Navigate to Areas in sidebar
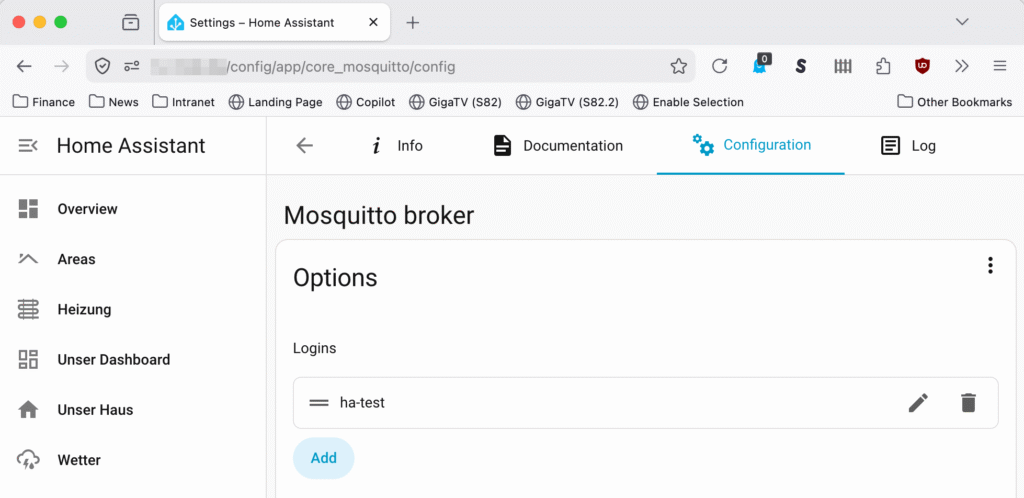 pos(76,259)
